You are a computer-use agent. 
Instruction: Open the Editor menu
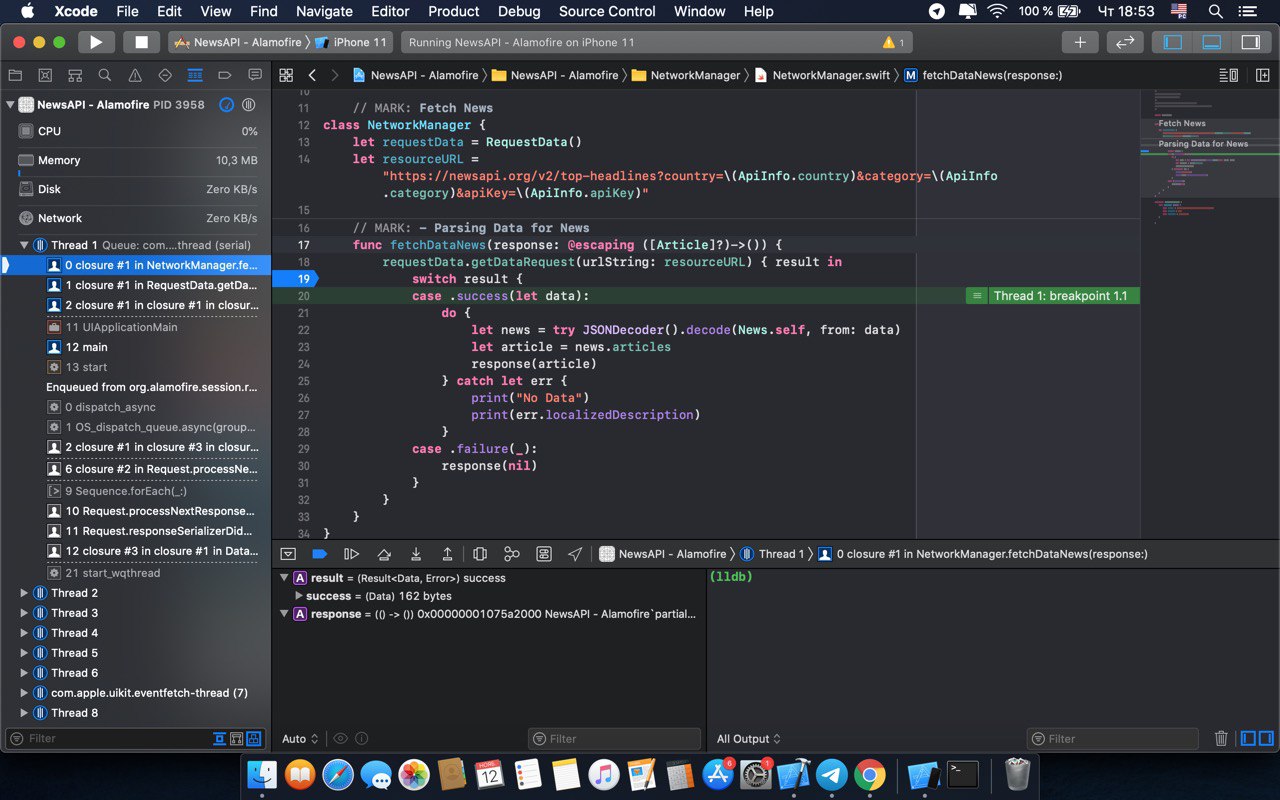point(390,11)
